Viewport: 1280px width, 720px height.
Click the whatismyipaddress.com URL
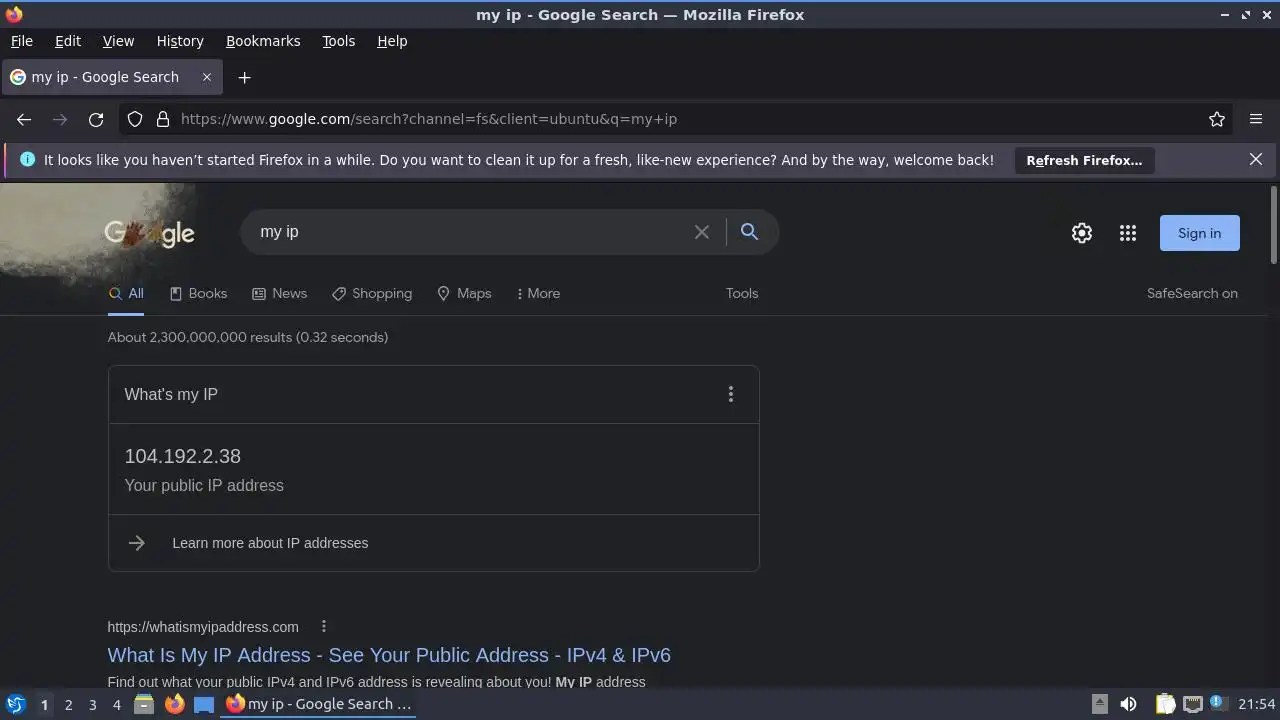pyautogui.click(x=203, y=627)
